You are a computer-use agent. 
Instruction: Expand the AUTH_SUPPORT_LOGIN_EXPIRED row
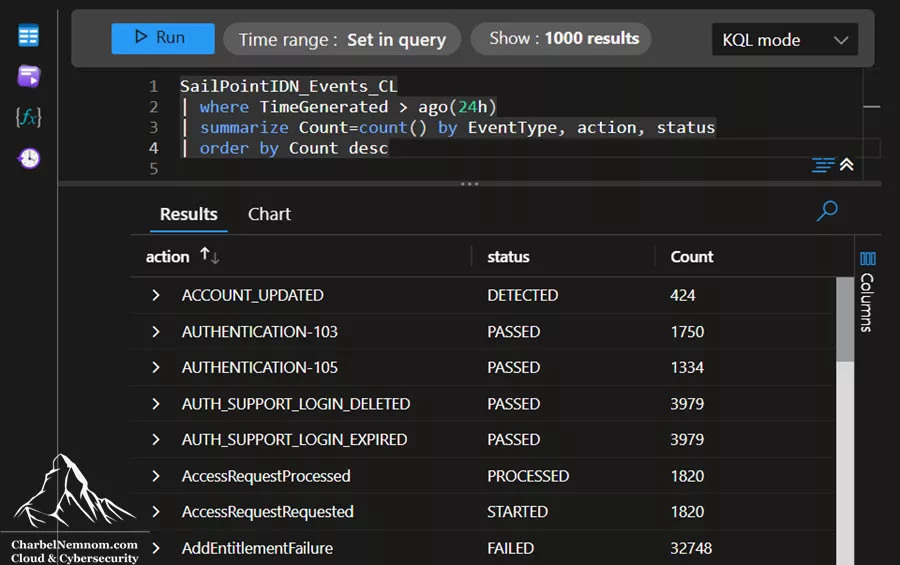(x=156, y=440)
